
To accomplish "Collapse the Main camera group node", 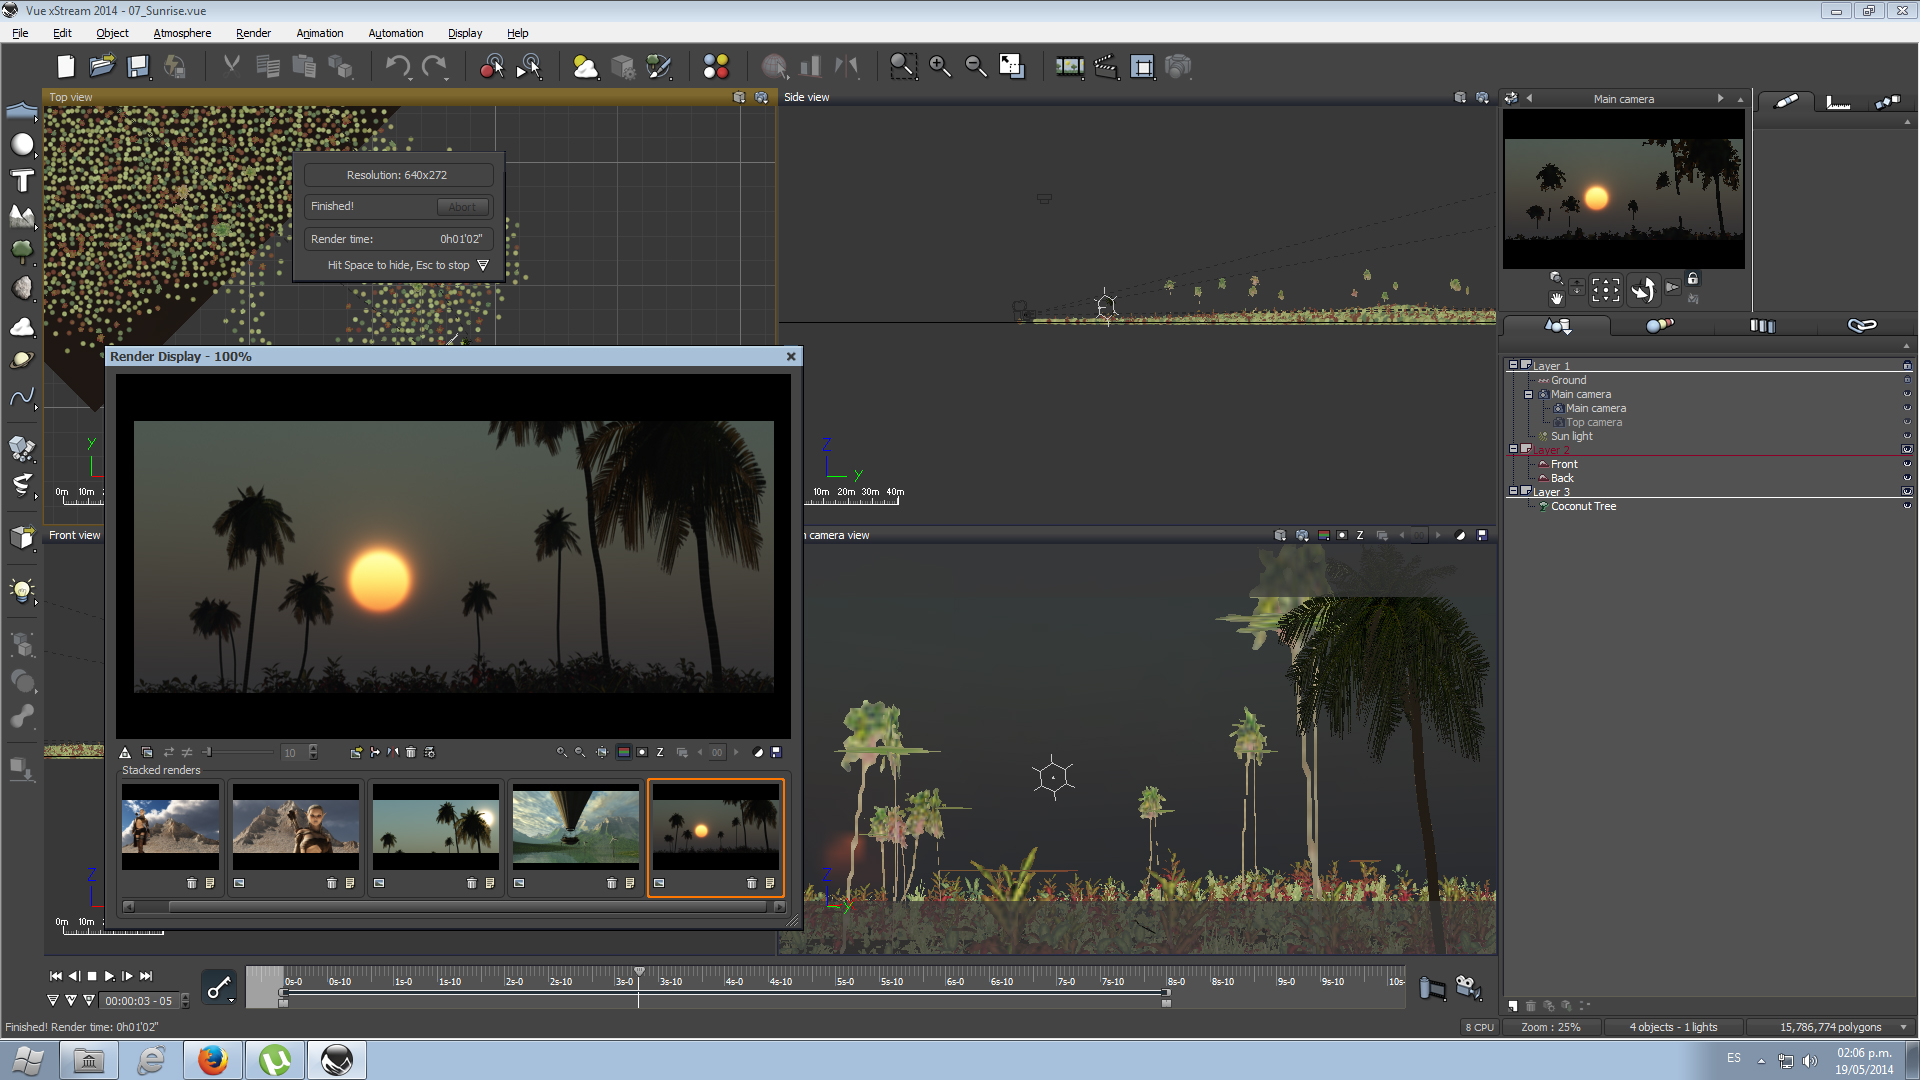I will [x=1528, y=395].
